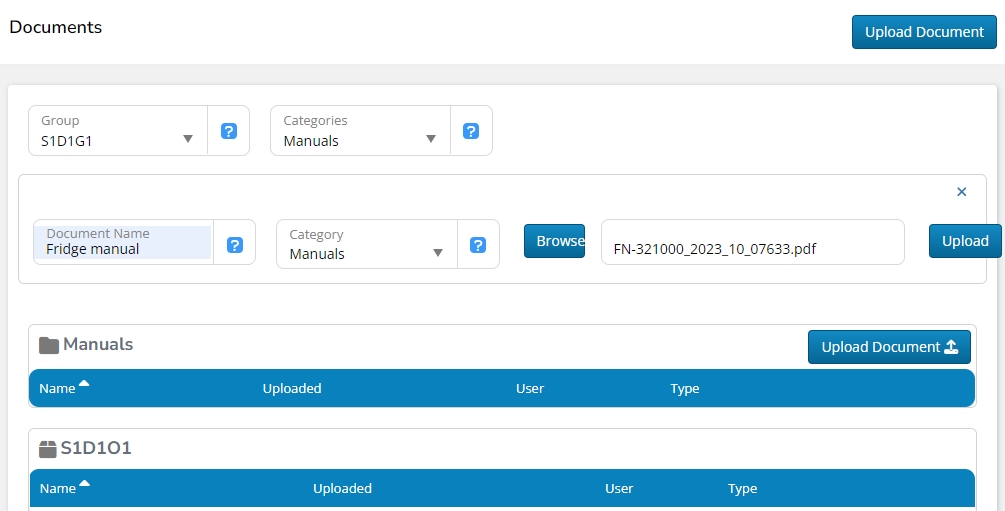Click help icon beside Categories filter
The image size is (1005, 511).
[471, 131]
